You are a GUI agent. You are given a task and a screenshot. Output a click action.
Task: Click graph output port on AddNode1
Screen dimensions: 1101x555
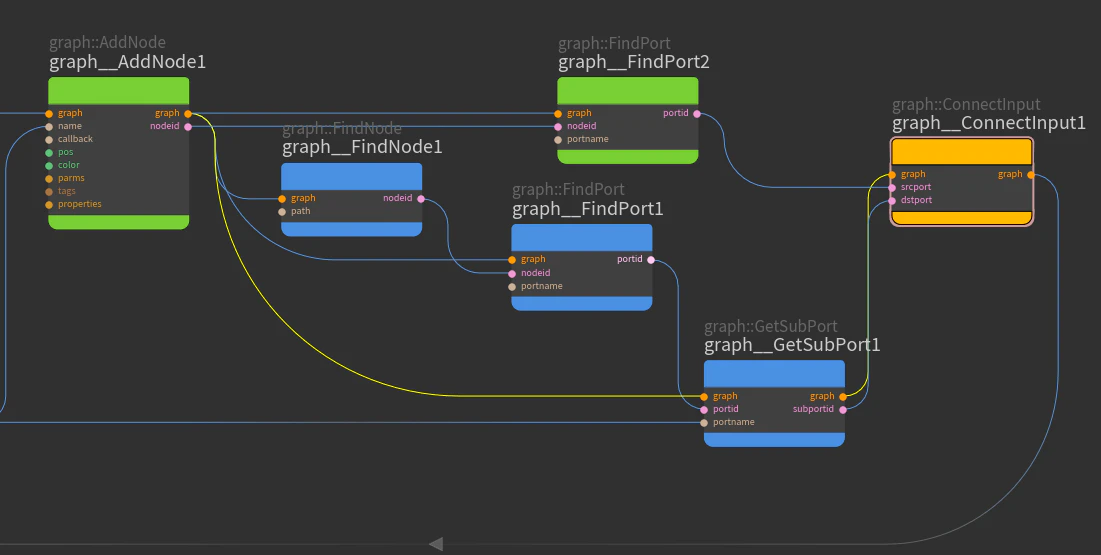[188, 114]
